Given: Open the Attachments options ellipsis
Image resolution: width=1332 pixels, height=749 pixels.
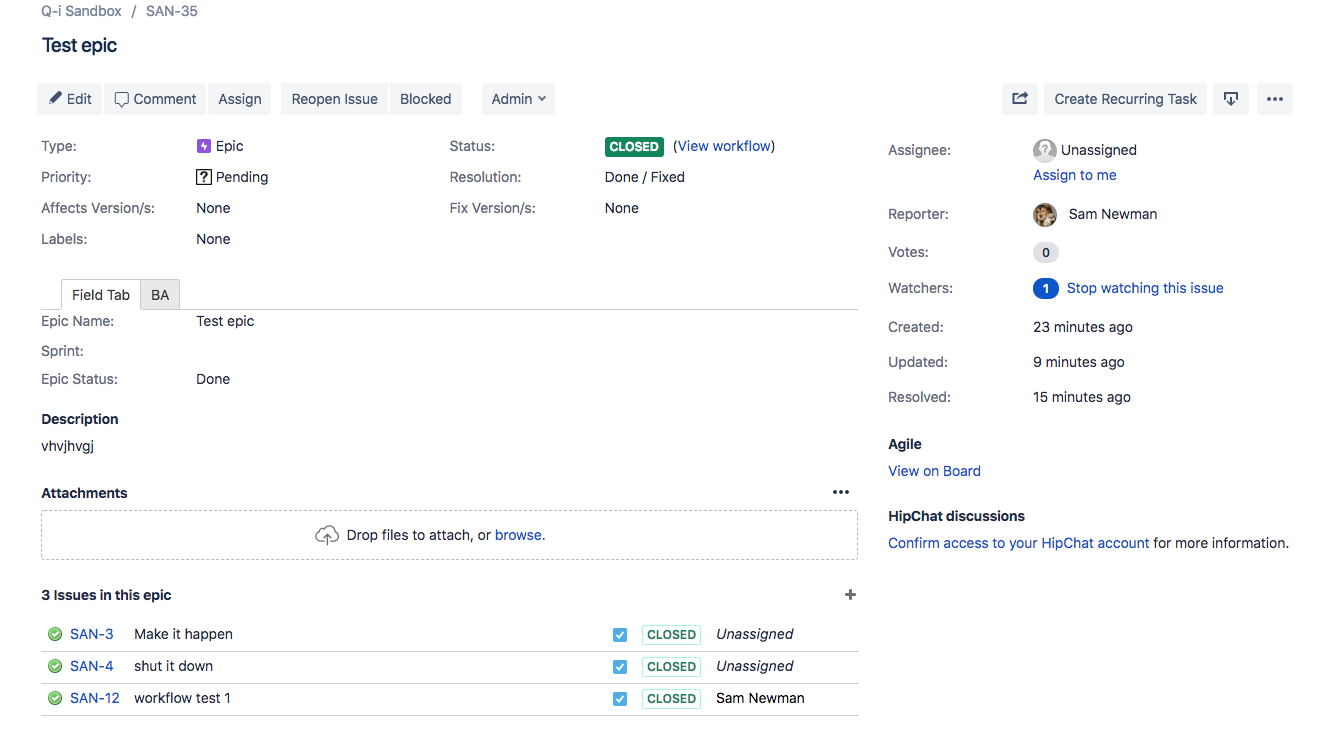Looking at the screenshot, I should pos(841,492).
